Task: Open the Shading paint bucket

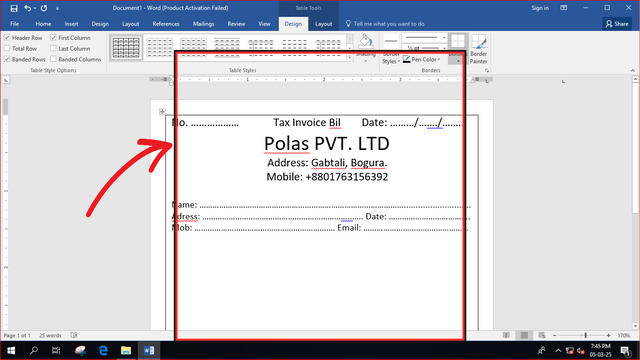Action: 366,41
